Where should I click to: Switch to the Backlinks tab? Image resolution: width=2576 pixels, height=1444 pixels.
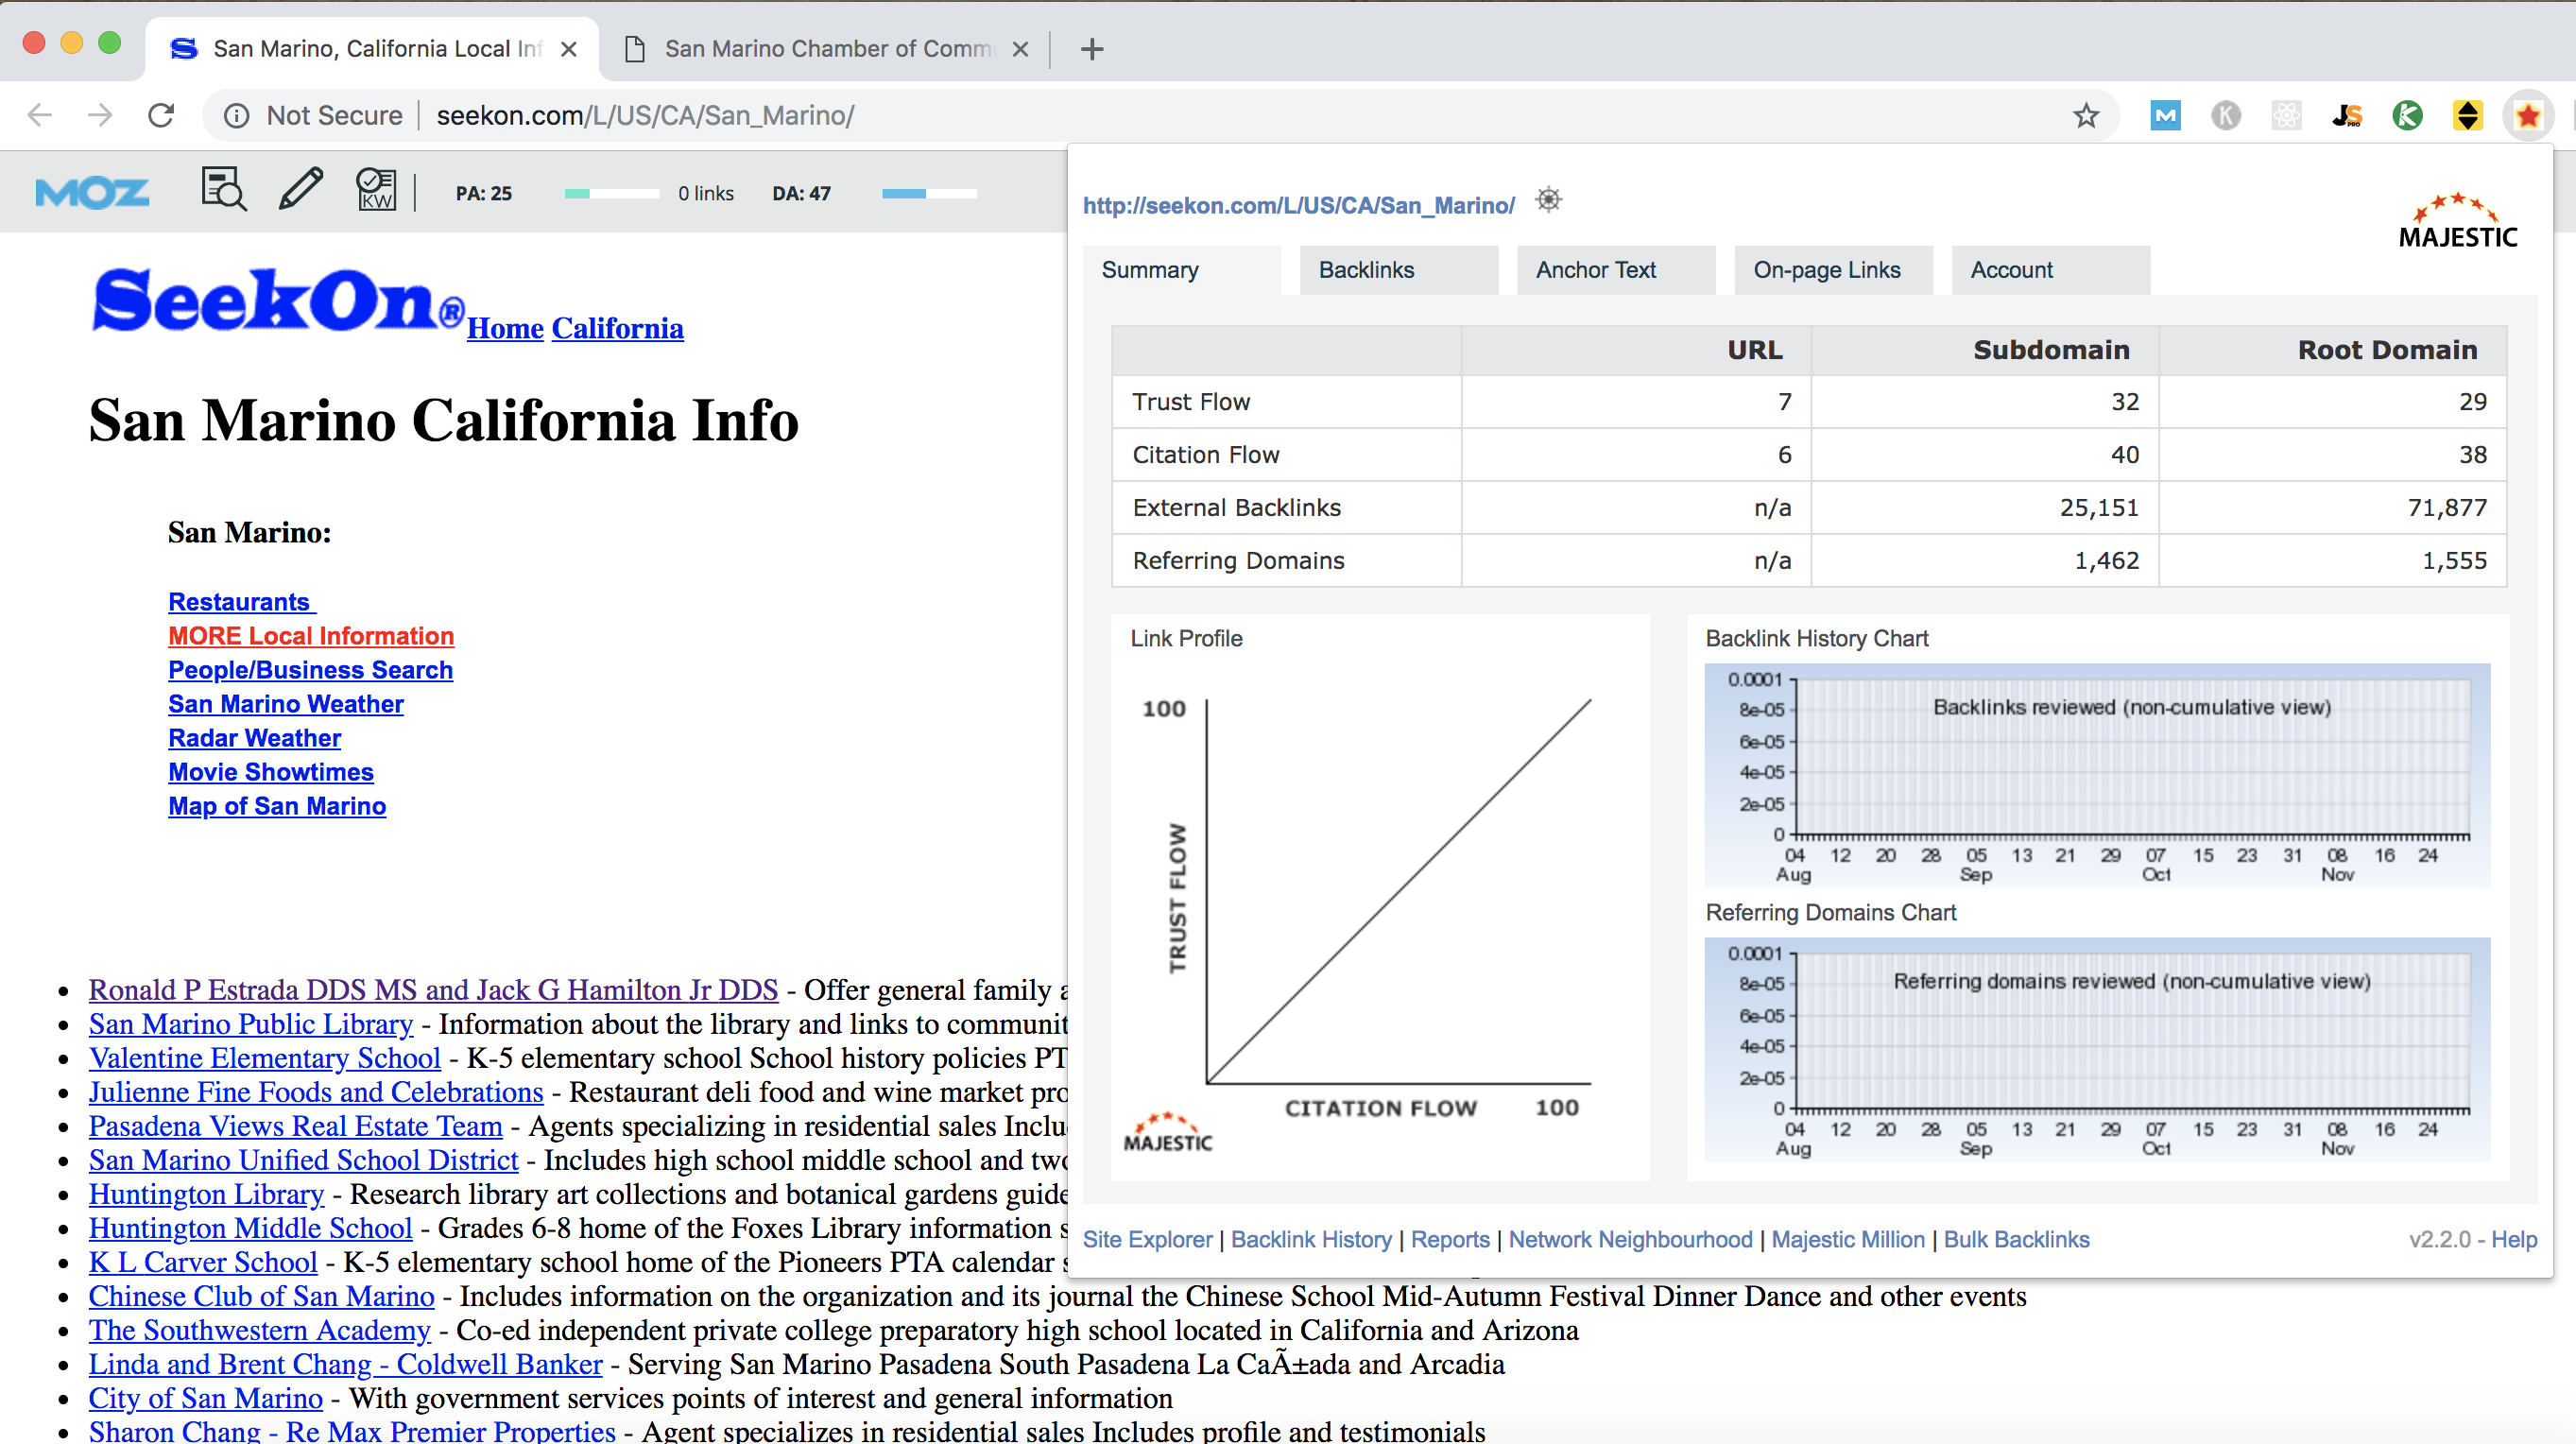click(x=1398, y=270)
